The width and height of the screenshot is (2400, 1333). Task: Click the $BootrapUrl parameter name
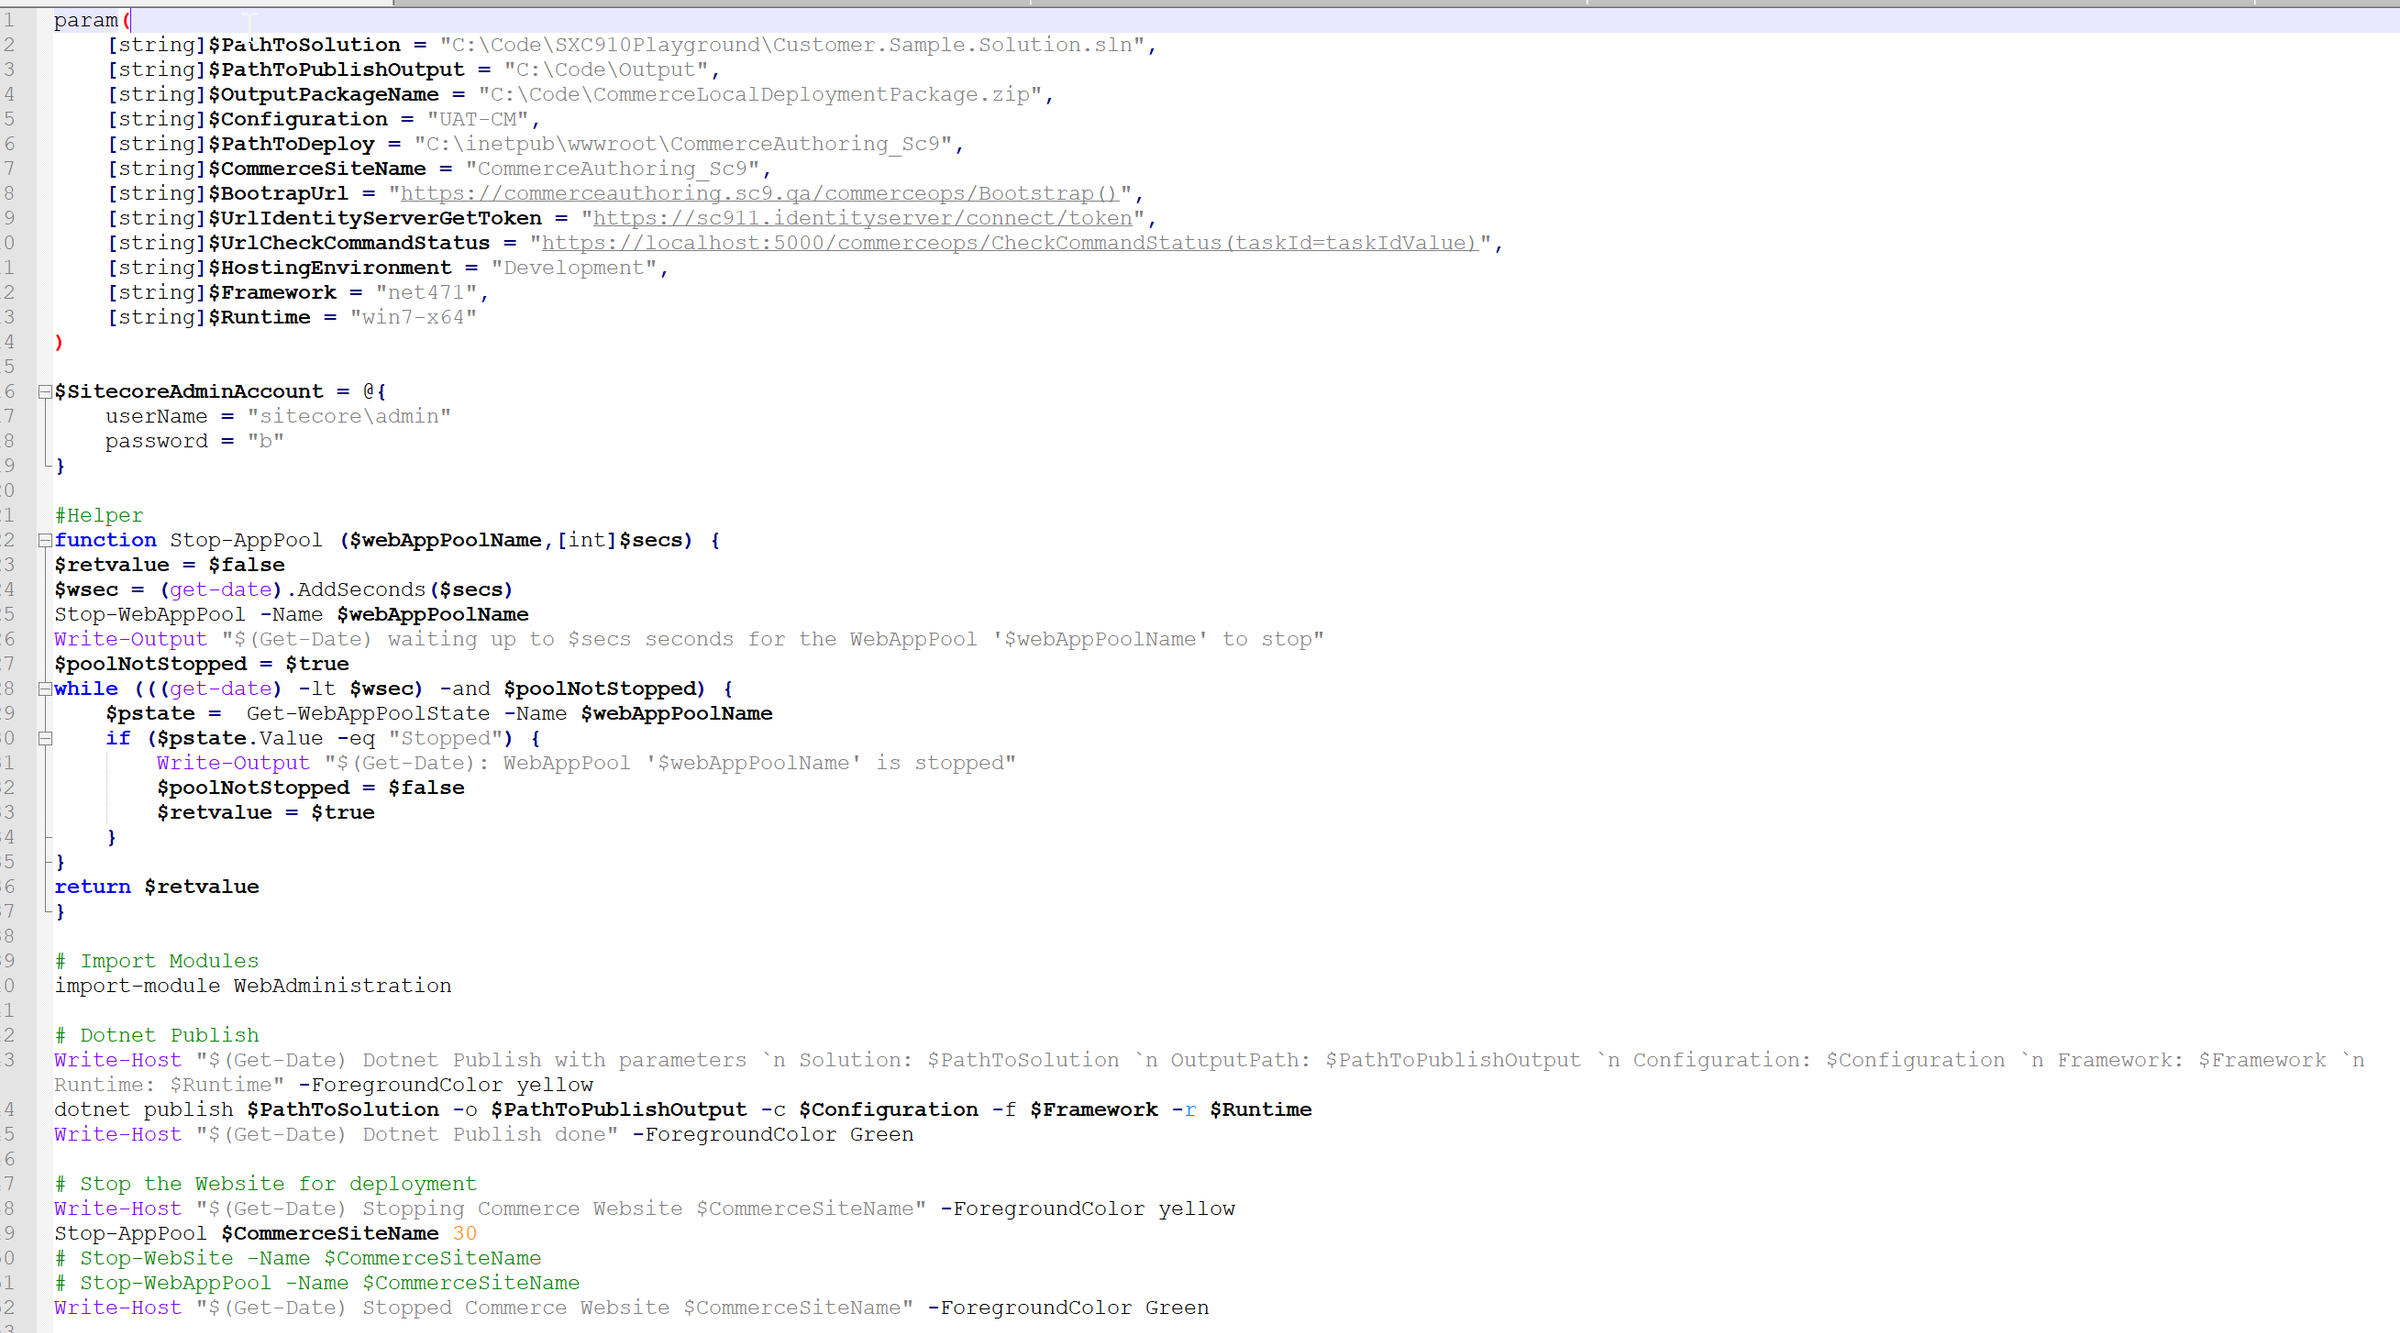coord(278,193)
